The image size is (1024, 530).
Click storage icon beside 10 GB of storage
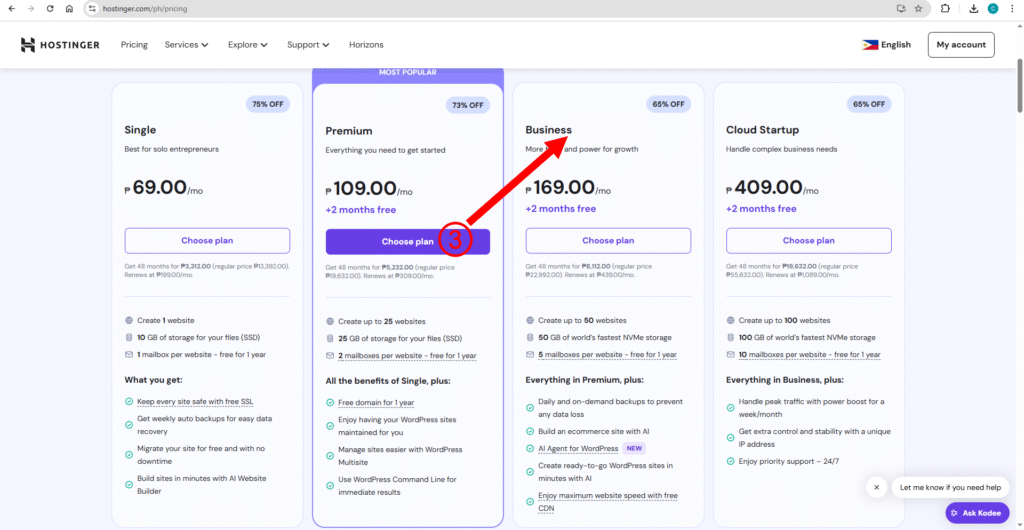tap(129, 337)
